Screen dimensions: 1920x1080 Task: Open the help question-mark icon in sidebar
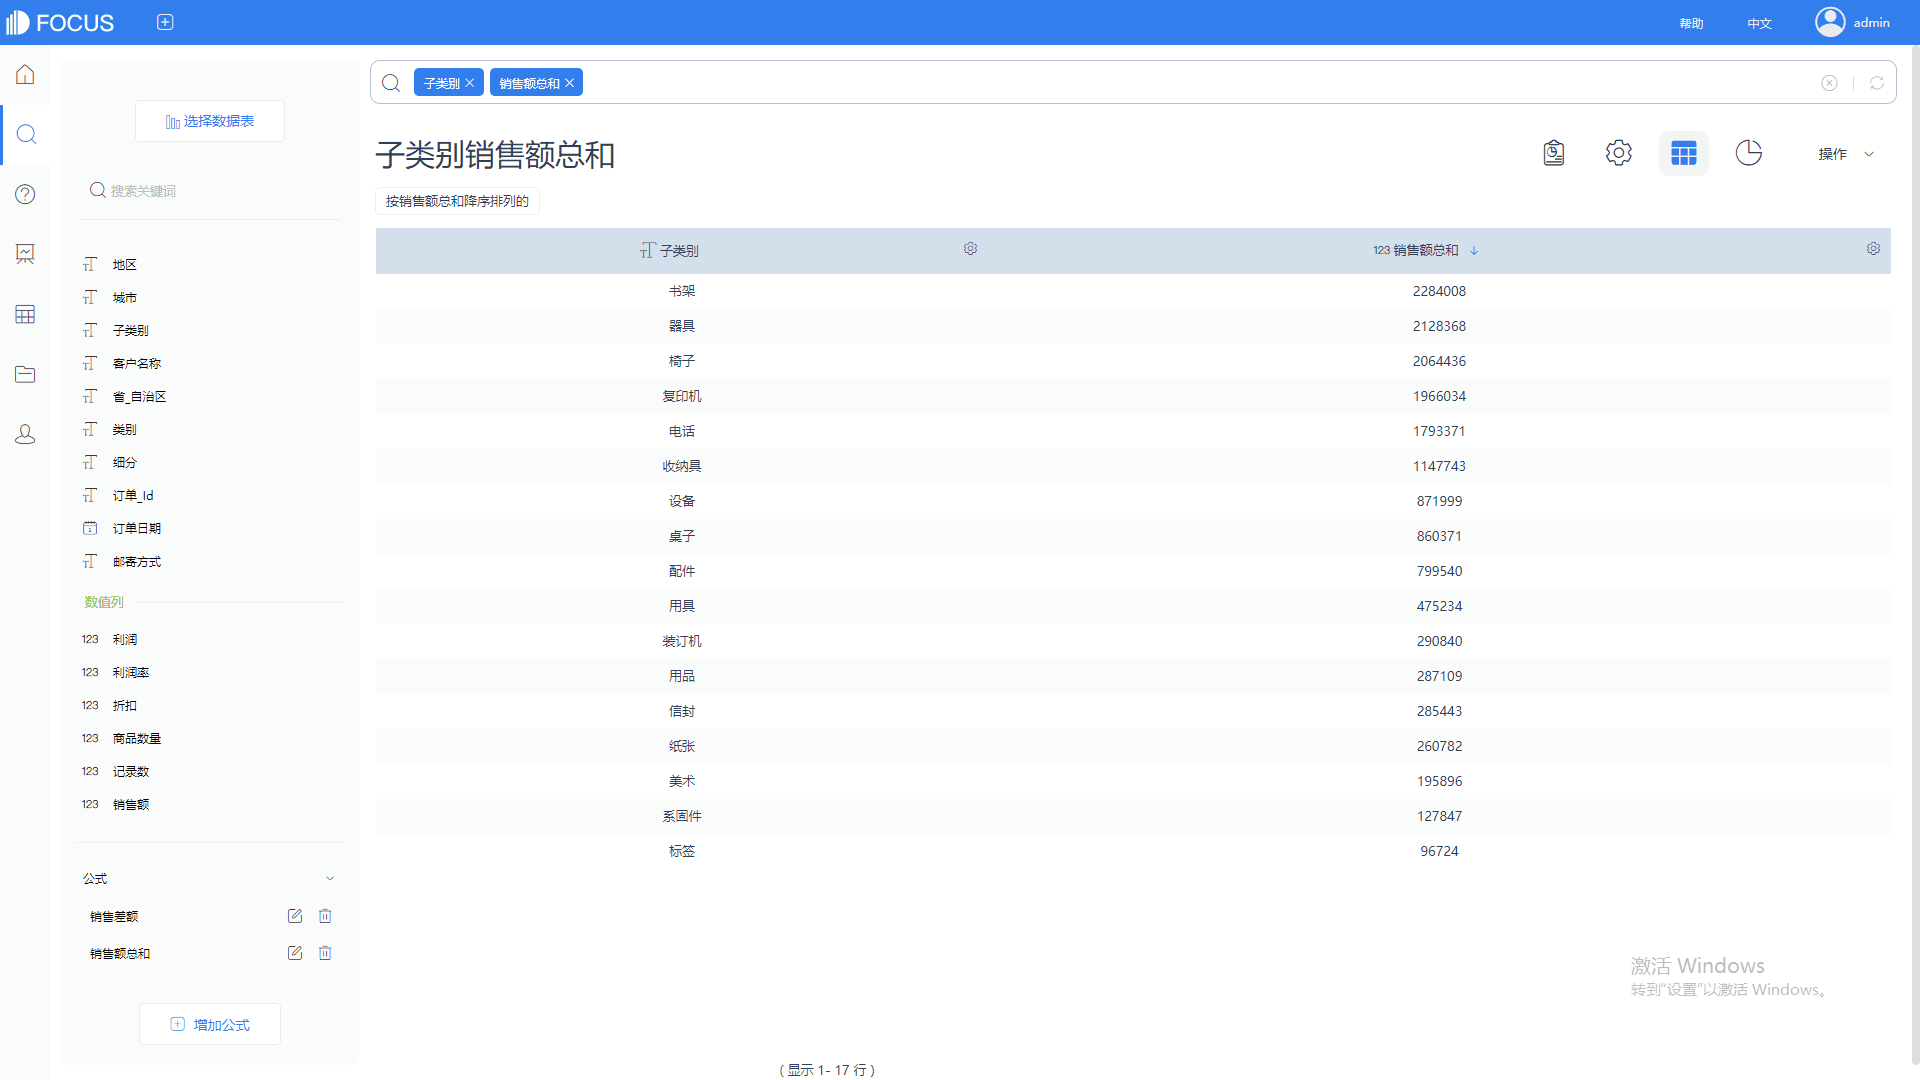[25, 194]
